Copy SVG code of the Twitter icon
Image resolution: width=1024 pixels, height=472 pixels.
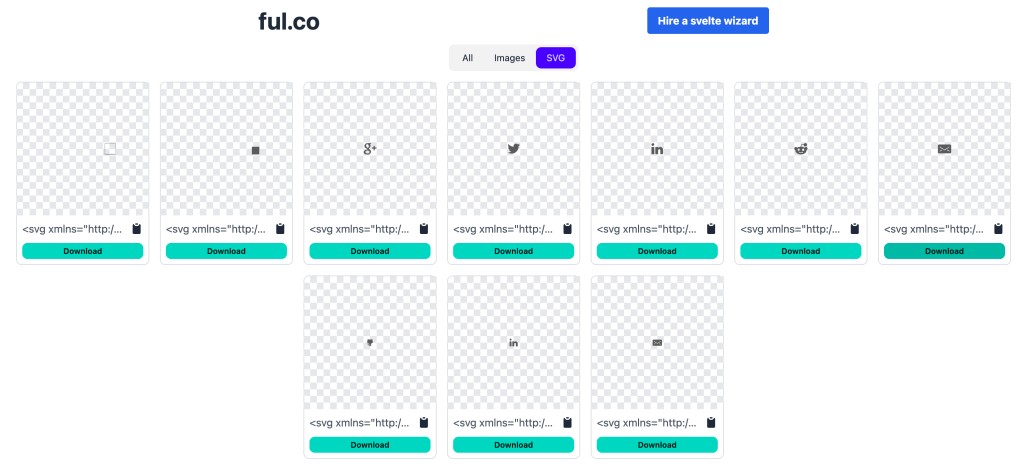pos(567,229)
